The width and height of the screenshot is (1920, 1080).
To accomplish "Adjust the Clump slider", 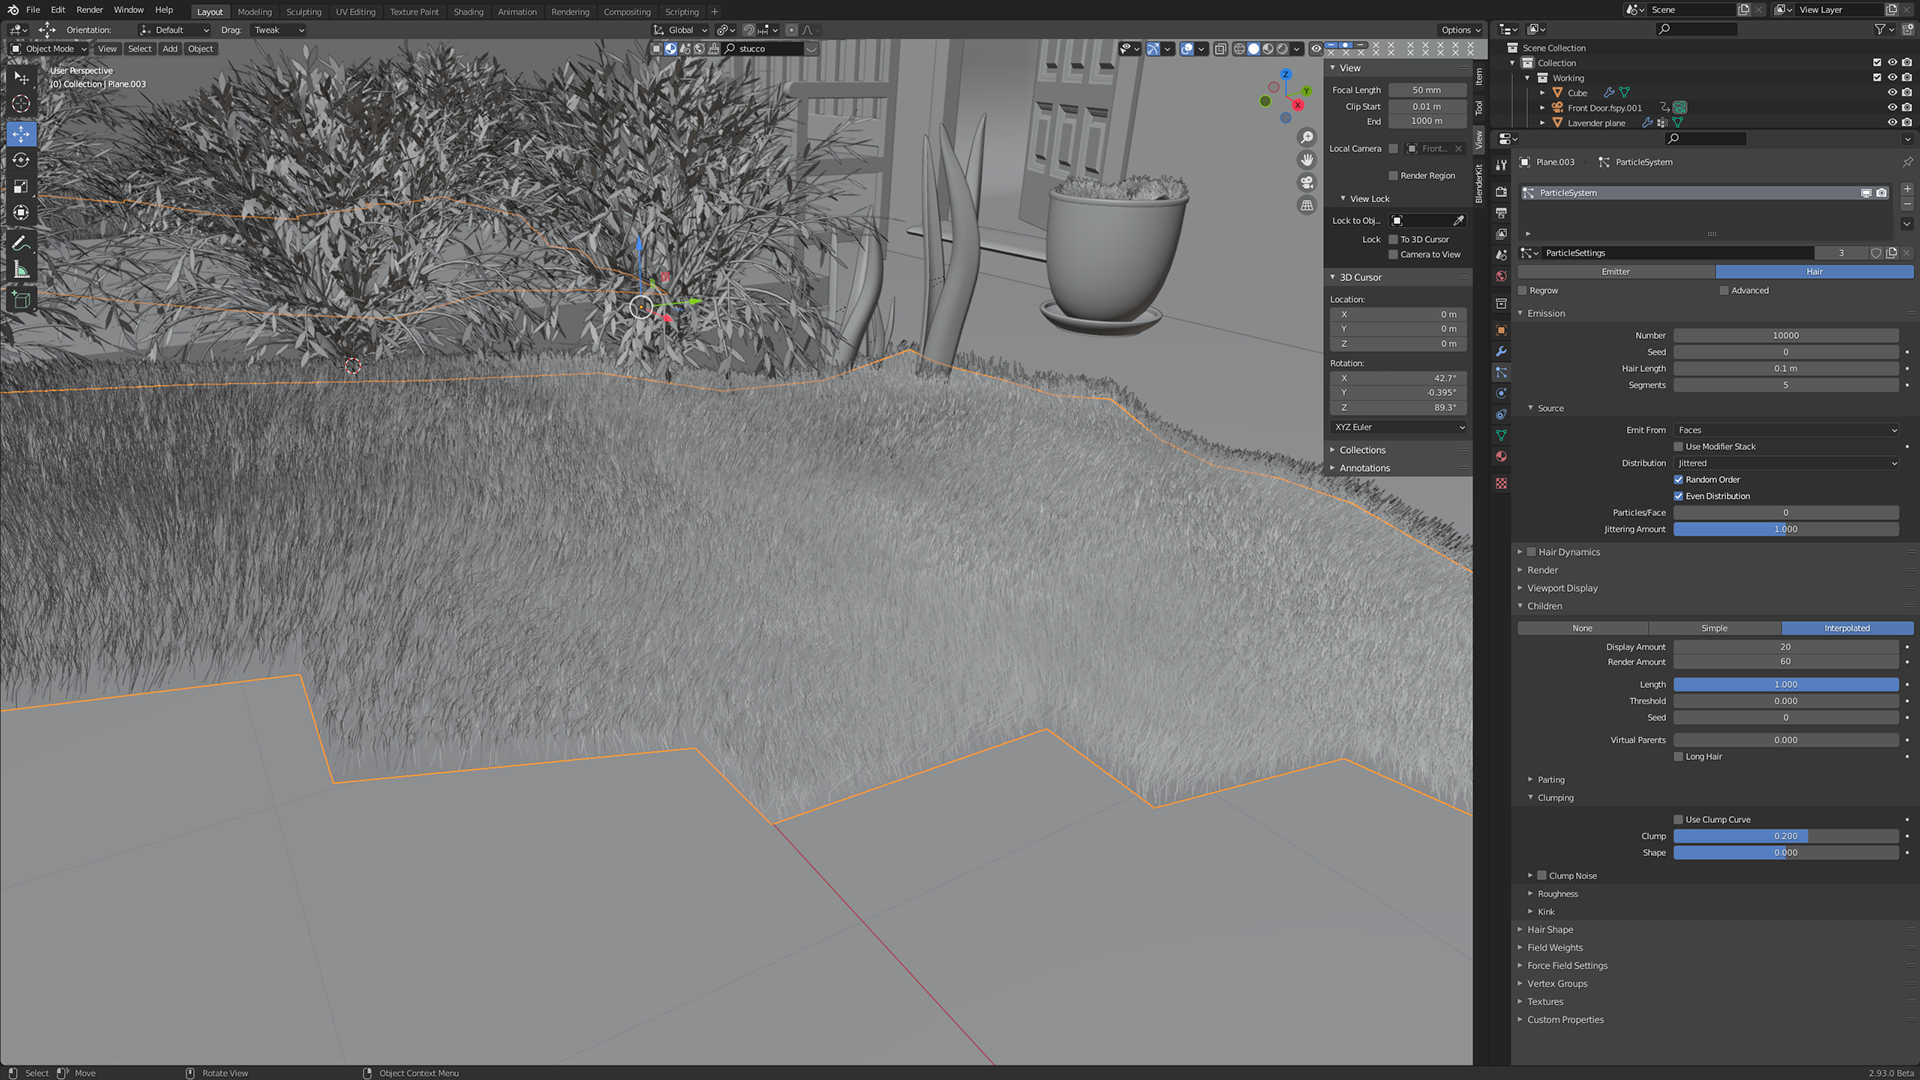I will coord(1785,836).
